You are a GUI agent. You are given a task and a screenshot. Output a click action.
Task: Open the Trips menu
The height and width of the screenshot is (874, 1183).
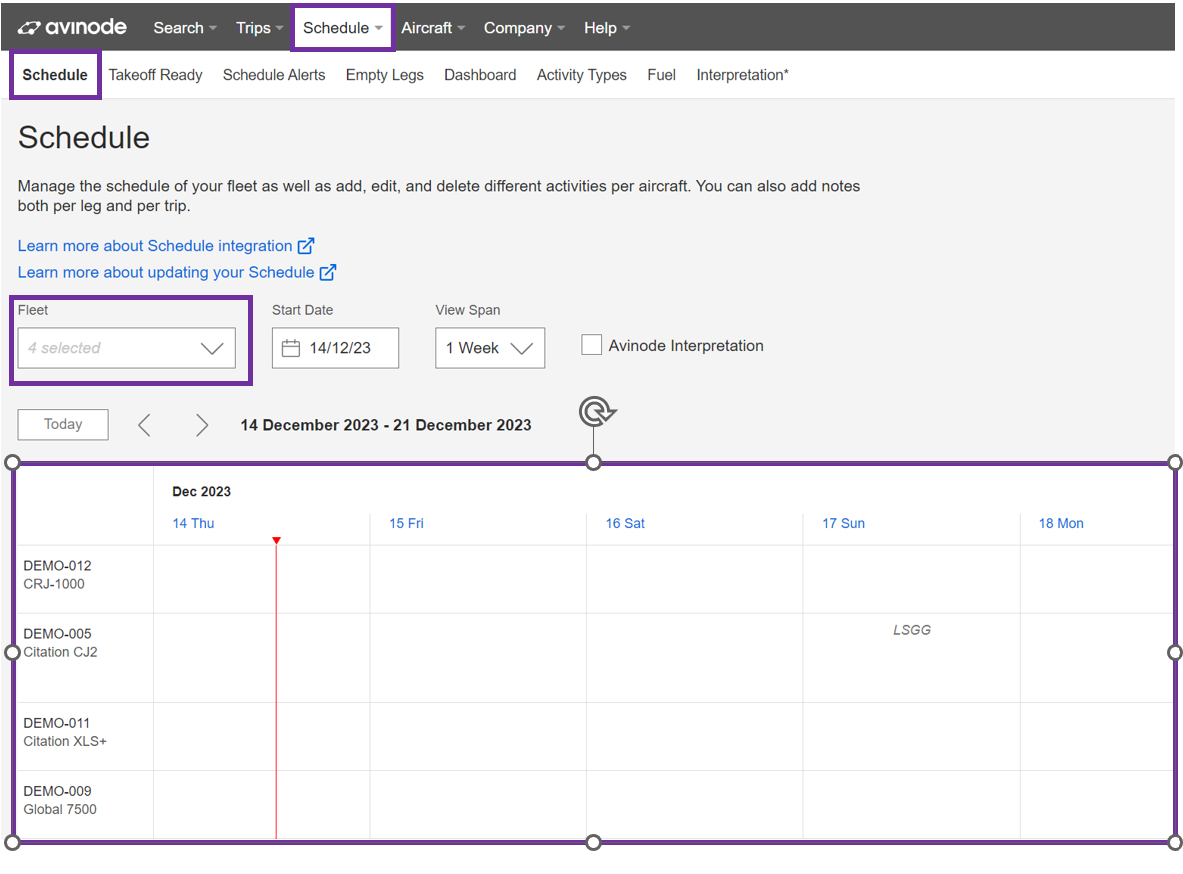pos(260,28)
